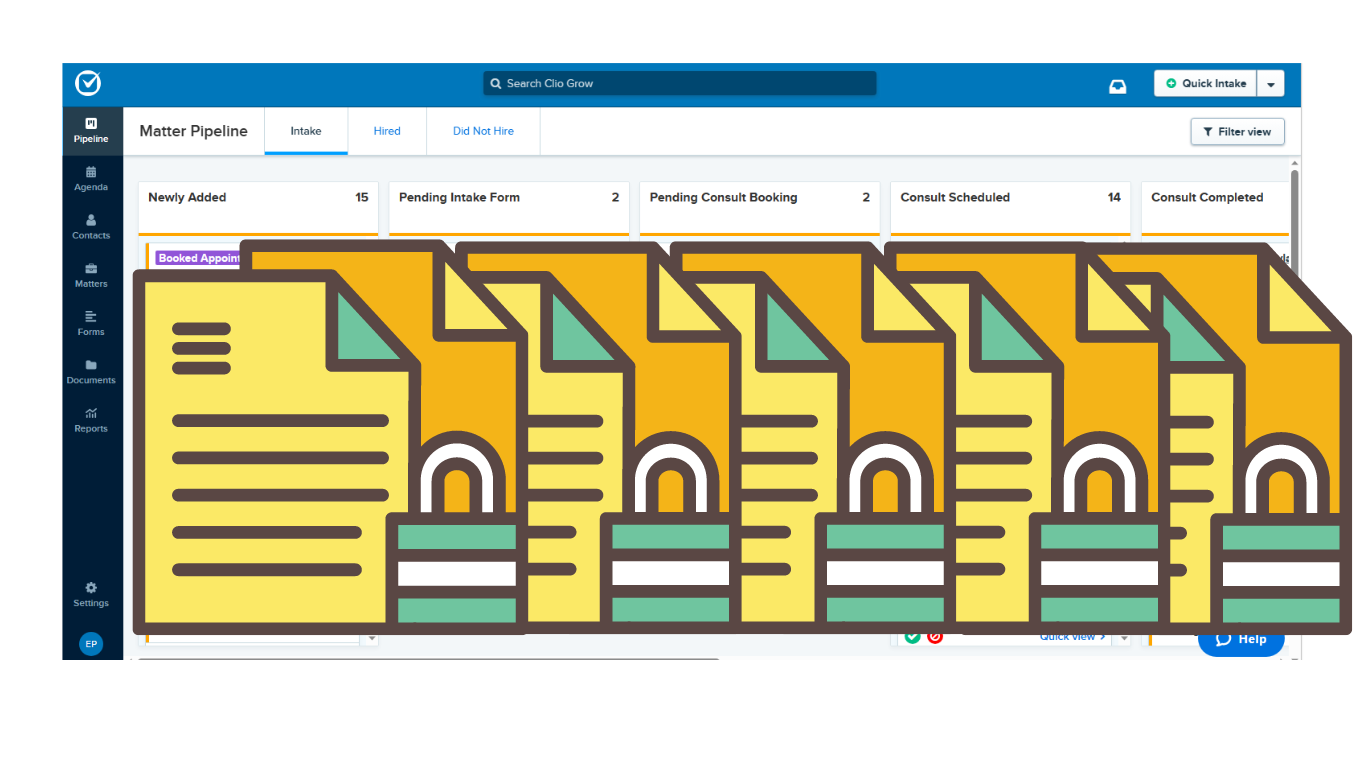This screenshot has height=768, width=1366.
Task: Click the count 15 on Newly Added
Action: (362, 197)
